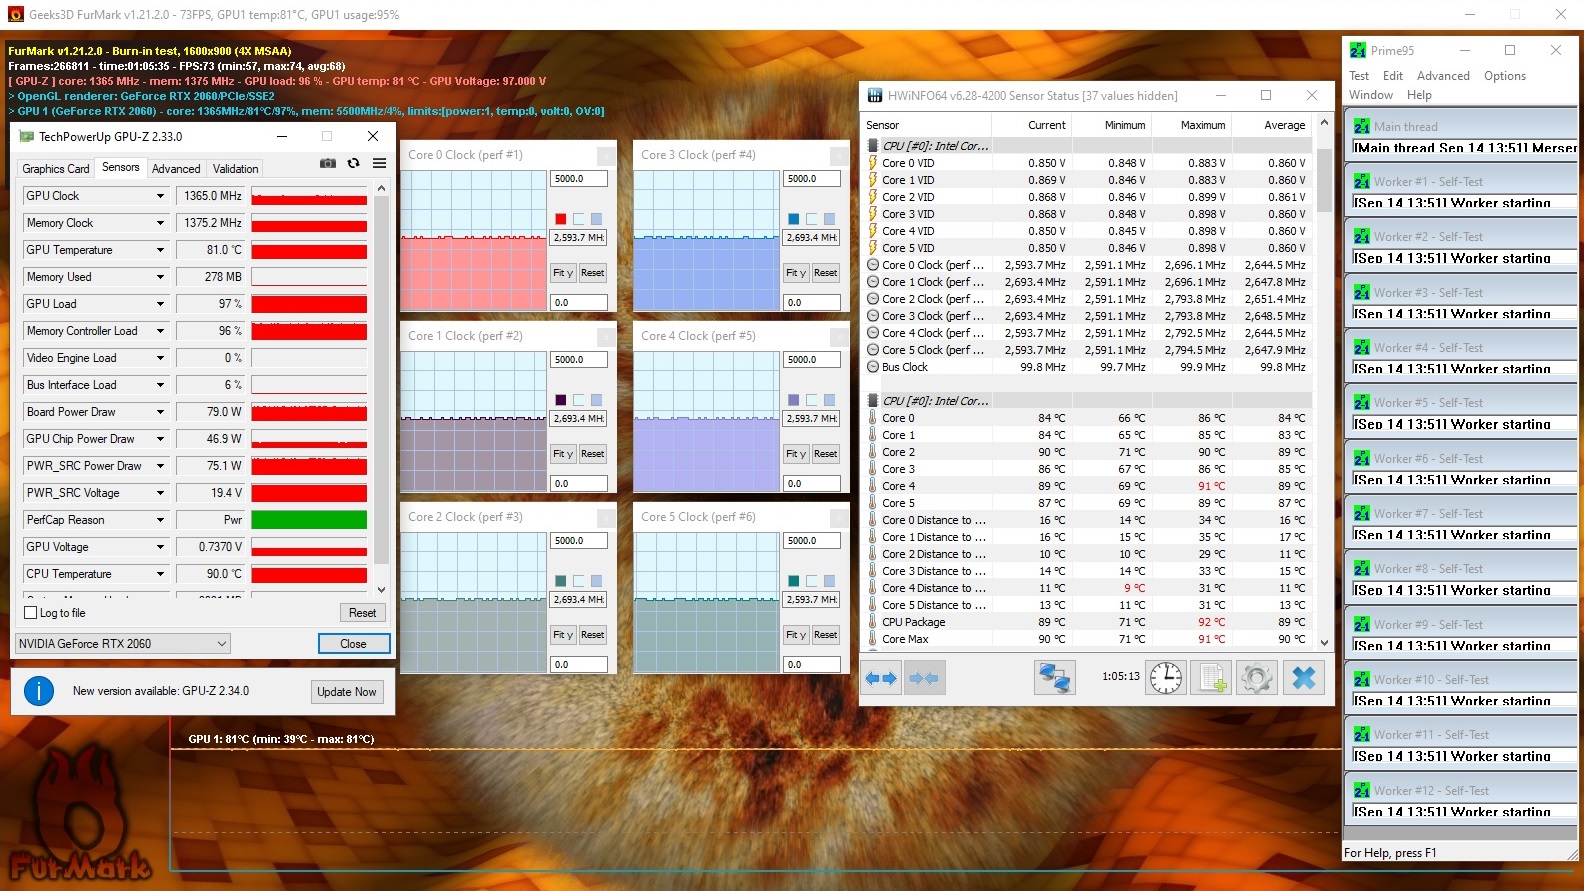The height and width of the screenshot is (891, 1584).
Task: Click Update Now button in GPU-Z
Action: [x=347, y=692]
